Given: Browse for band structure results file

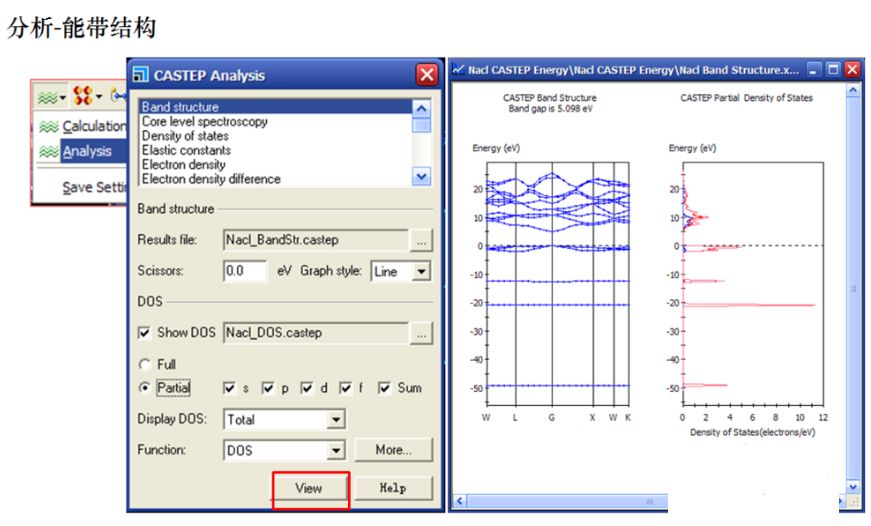Looking at the screenshot, I should click(421, 241).
